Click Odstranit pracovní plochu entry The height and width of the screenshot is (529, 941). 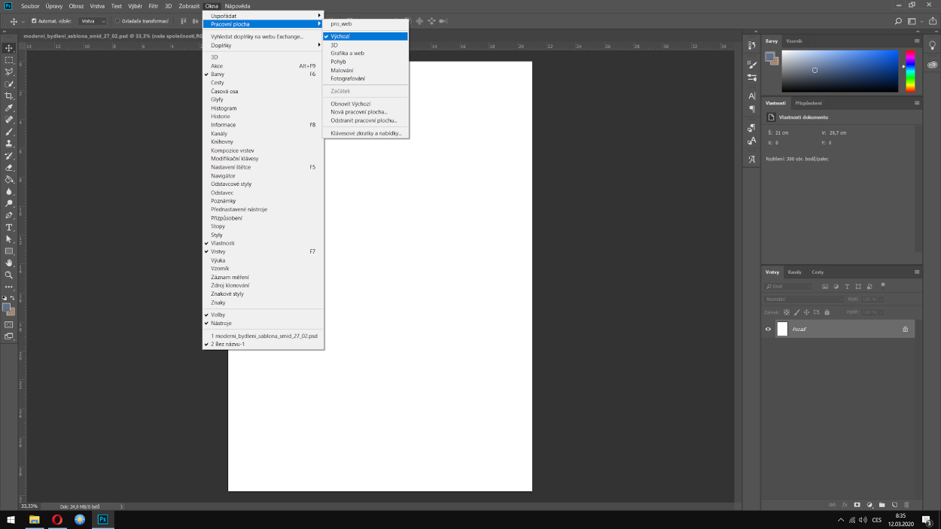click(366, 120)
